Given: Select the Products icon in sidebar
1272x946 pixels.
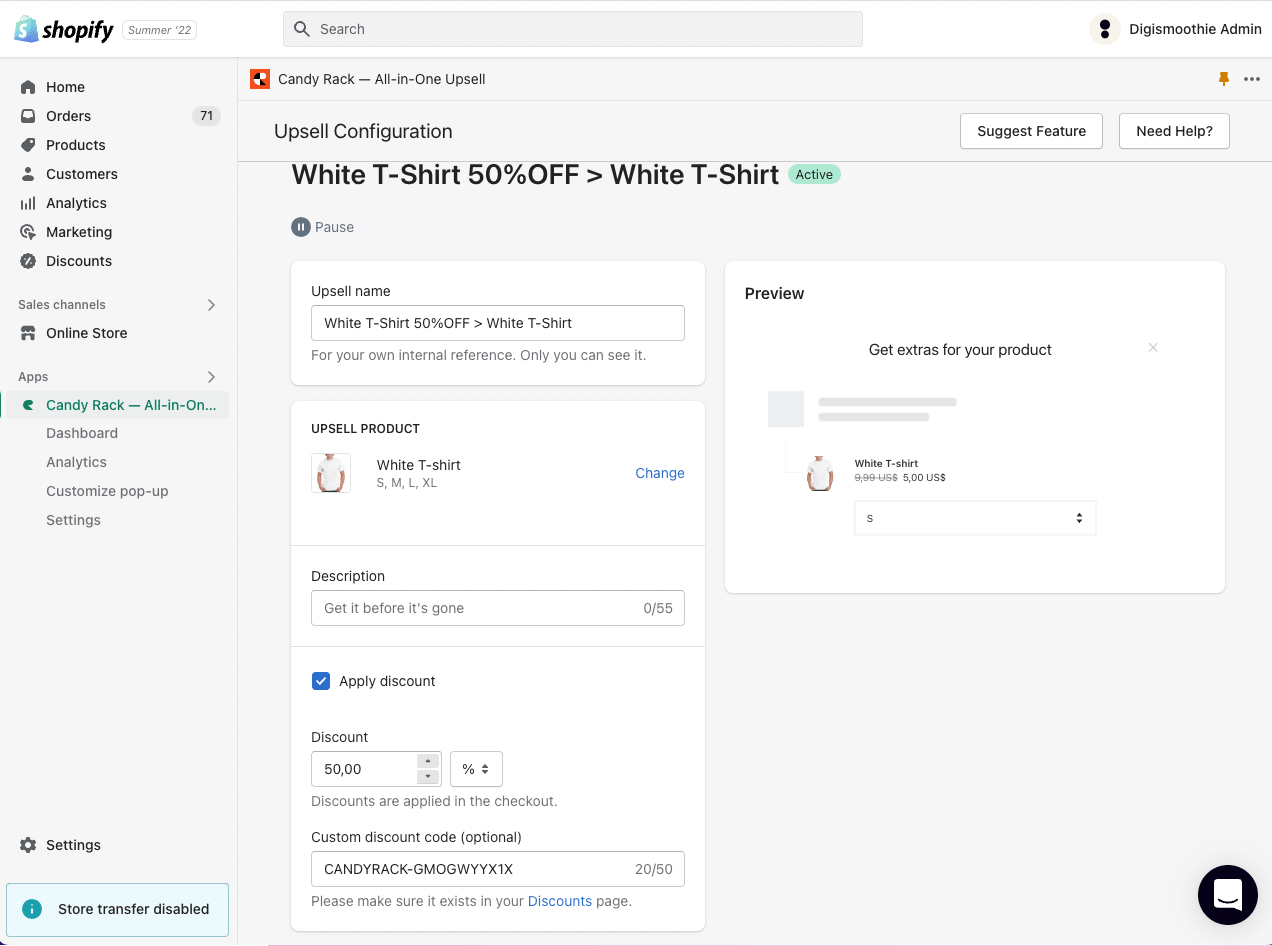Looking at the screenshot, I should 28,144.
